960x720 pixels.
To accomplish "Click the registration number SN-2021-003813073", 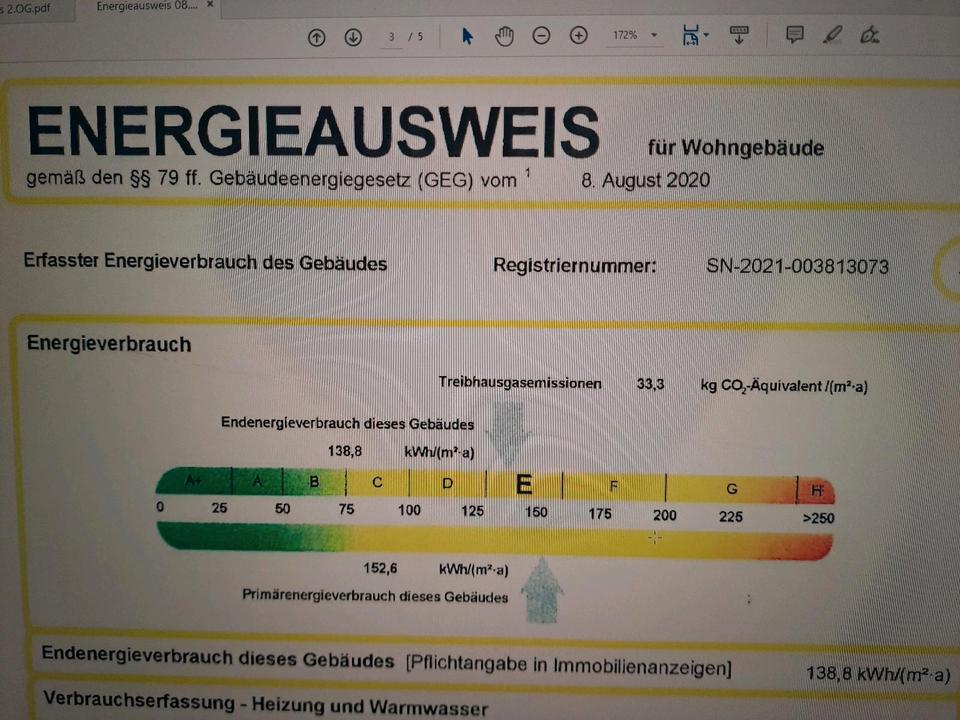I will point(797,266).
